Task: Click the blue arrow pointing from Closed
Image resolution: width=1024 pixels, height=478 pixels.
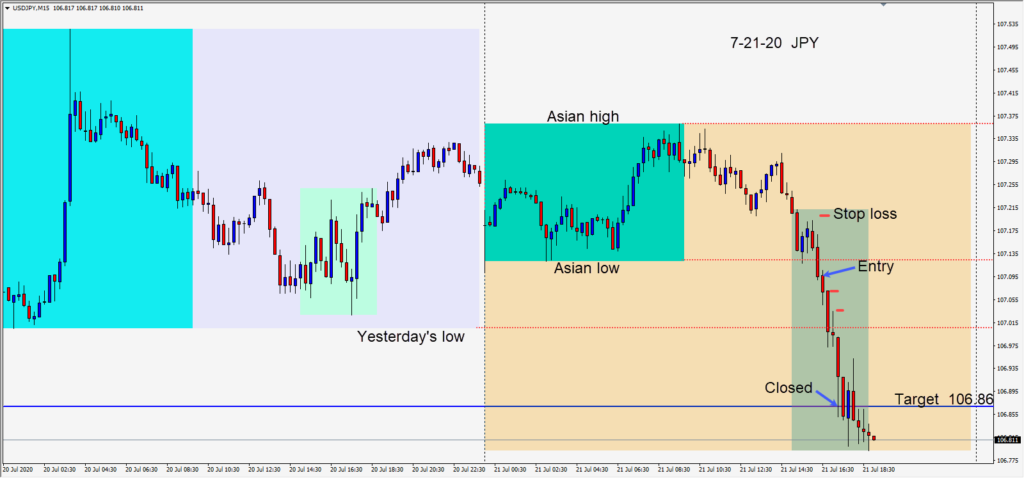Action: coord(825,398)
